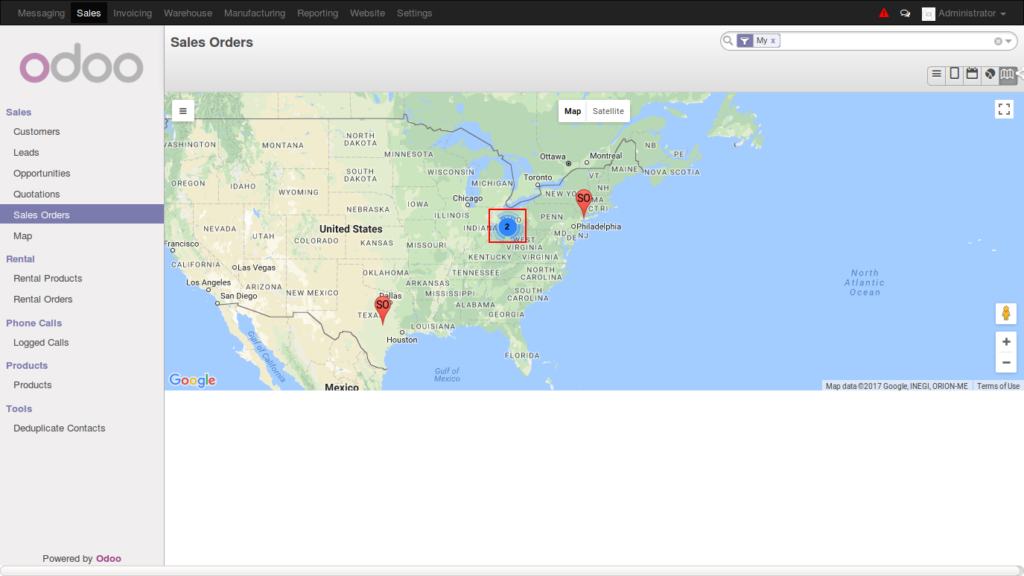Click the Terms of Use link
The height and width of the screenshot is (576, 1024).
click(999, 384)
